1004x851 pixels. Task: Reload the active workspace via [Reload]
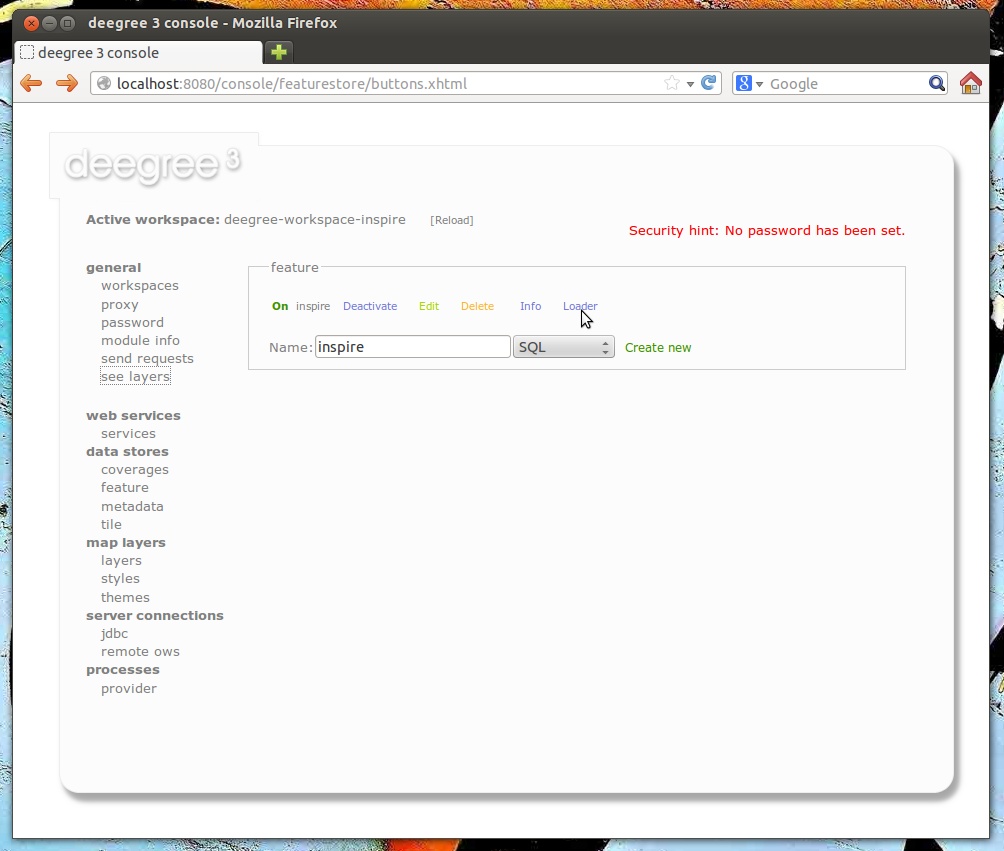pos(452,219)
